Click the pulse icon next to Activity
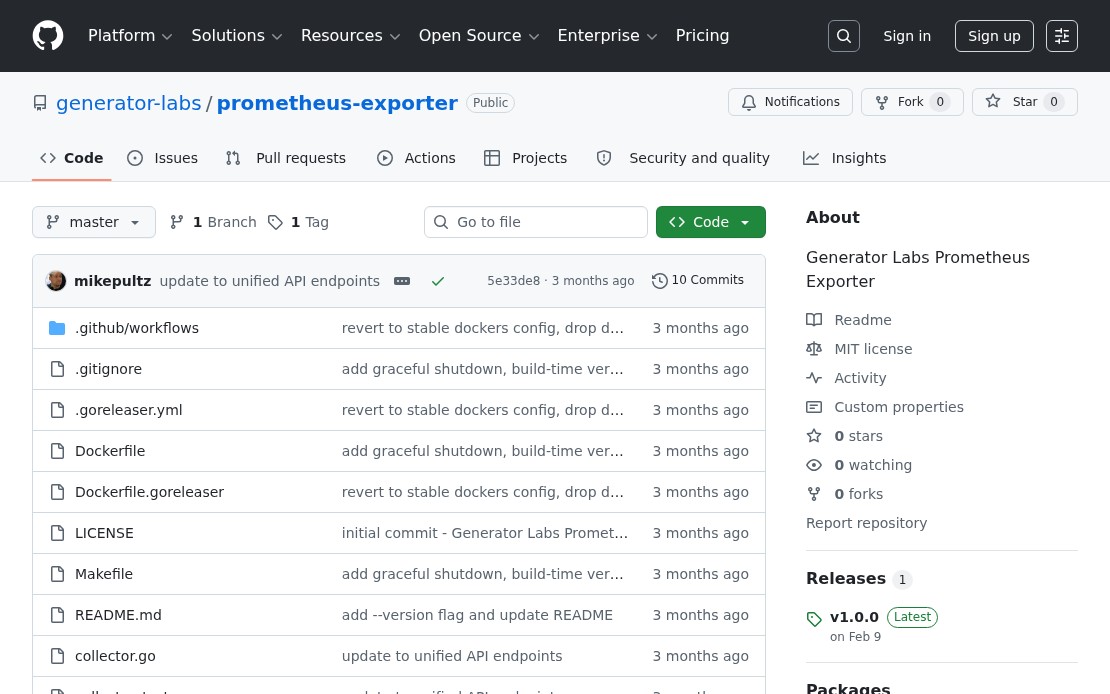Viewport: 1110px width, 694px height. pyautogui.click(x=814, y=378)
